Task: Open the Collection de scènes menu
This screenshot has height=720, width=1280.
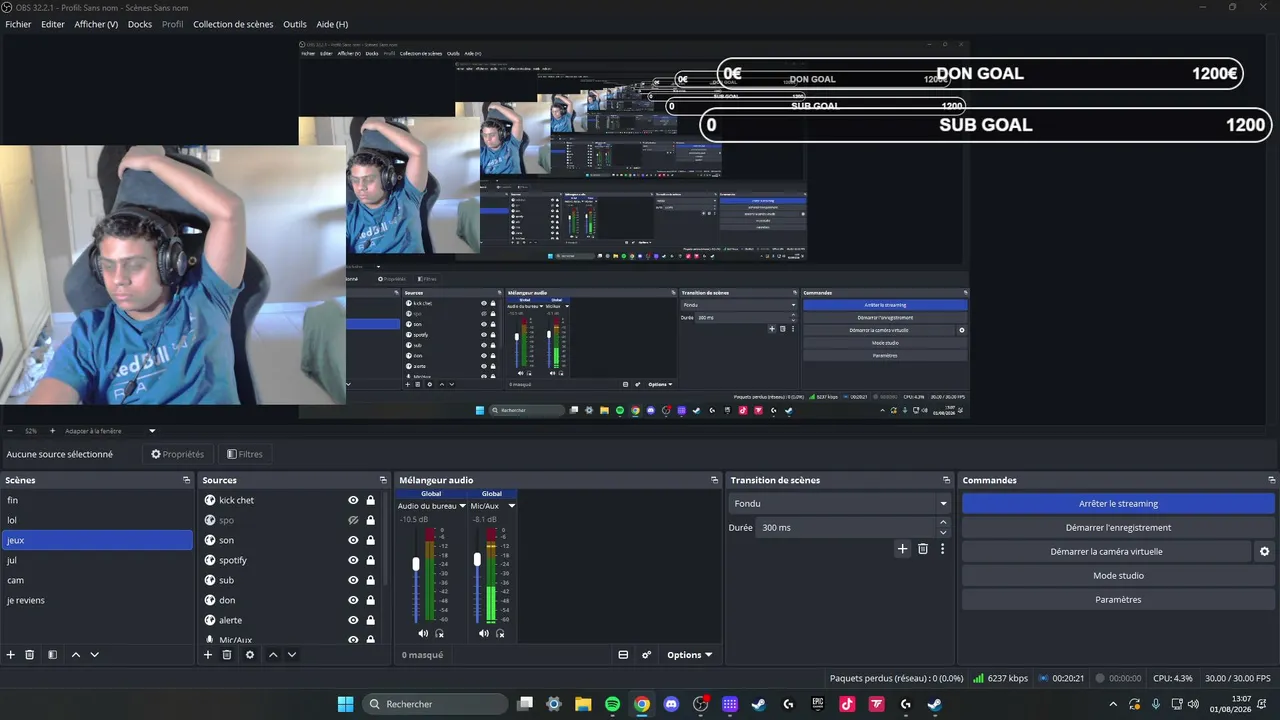Action: pyautogui.click(x=233, y=24)
